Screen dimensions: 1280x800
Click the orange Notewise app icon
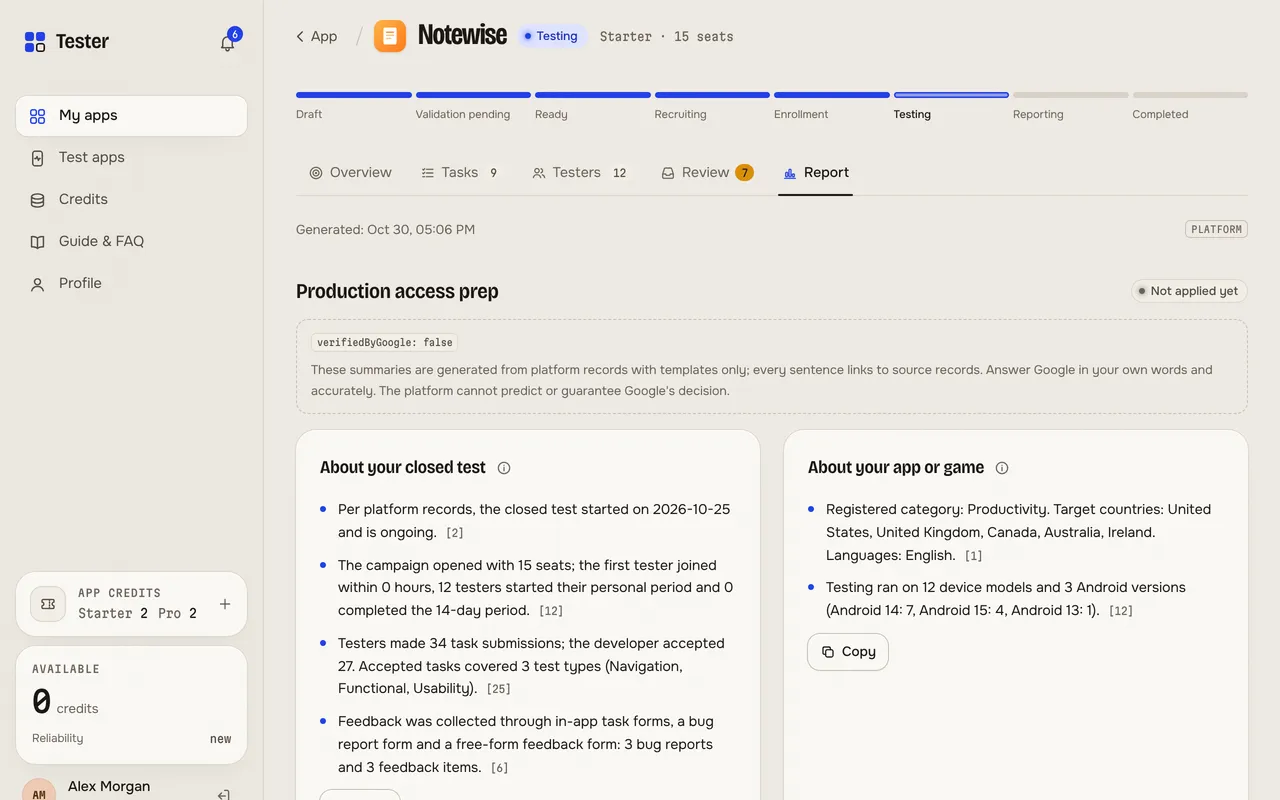(390, 36)
